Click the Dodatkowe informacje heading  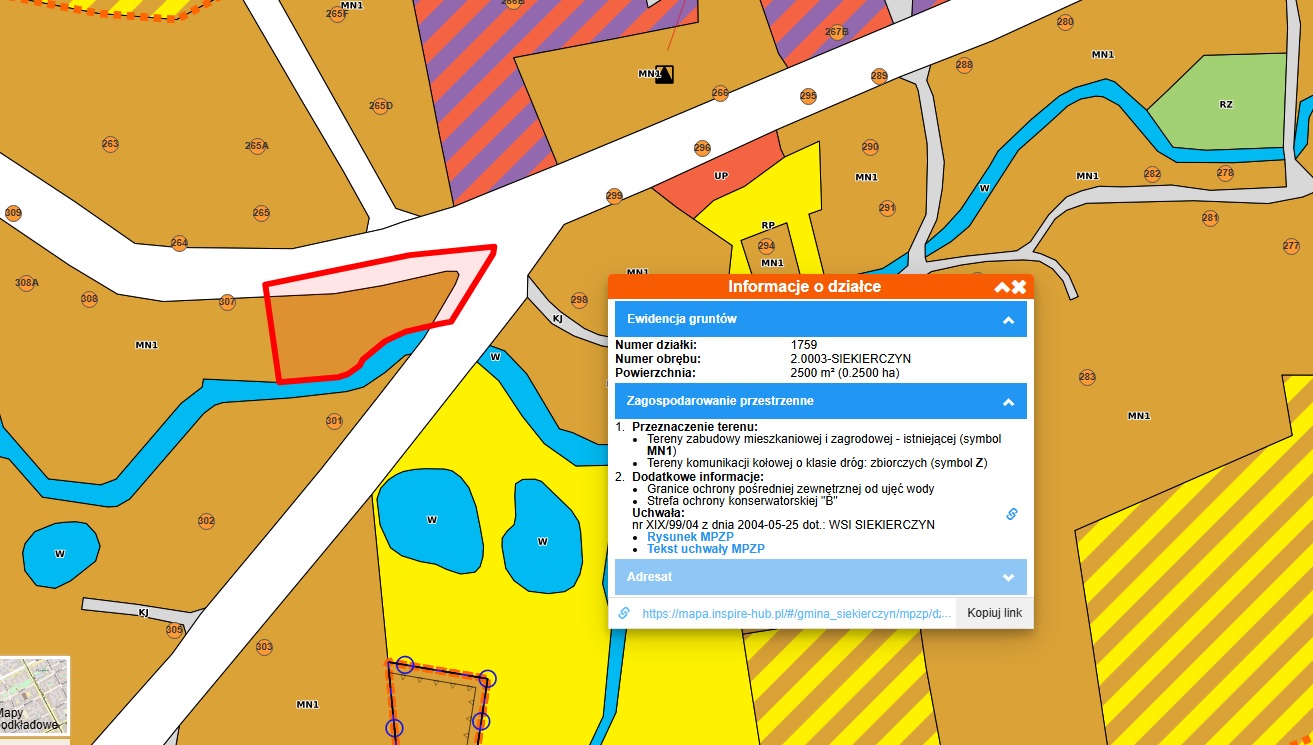698,477
